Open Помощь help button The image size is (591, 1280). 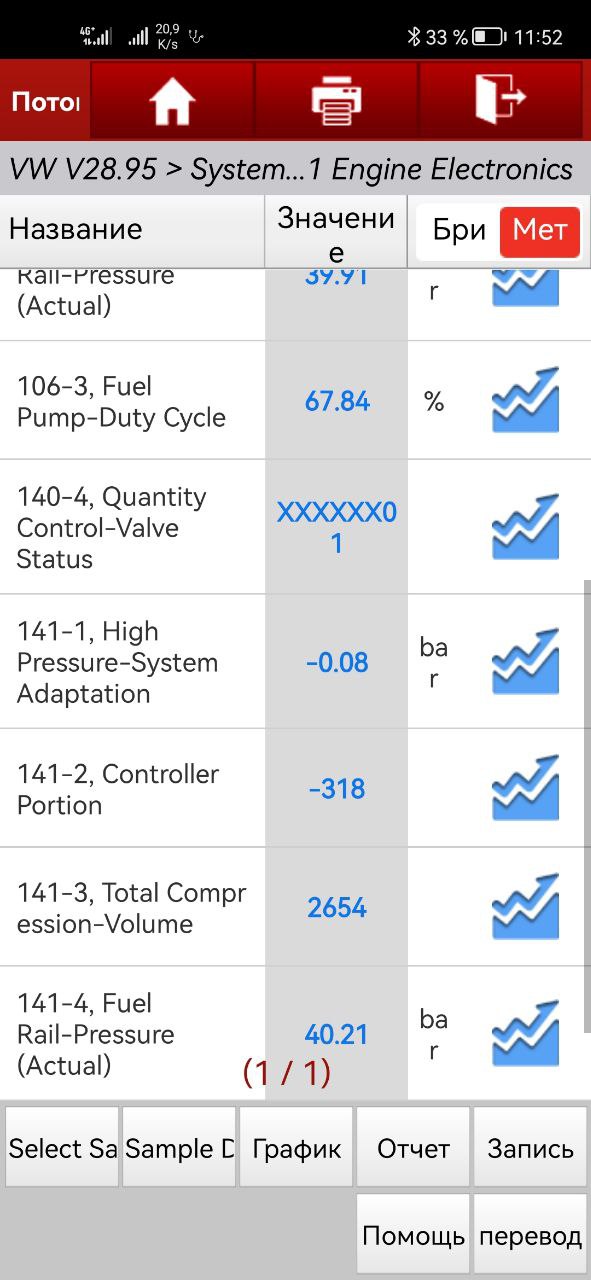point(413,1235)
